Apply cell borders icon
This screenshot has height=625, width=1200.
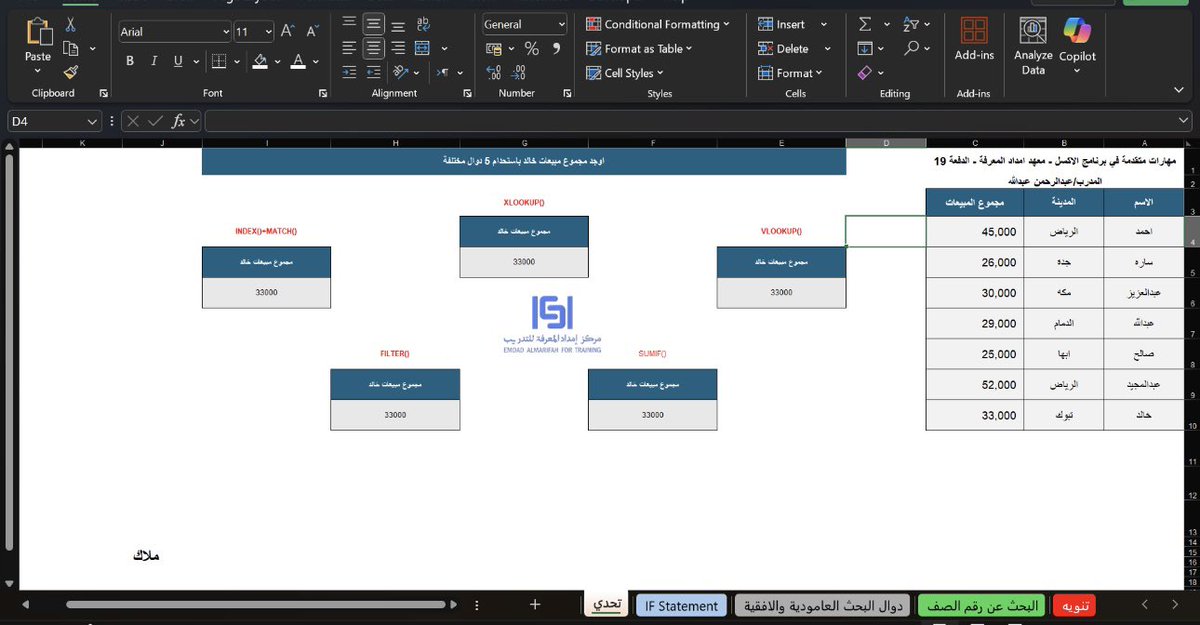218,61
